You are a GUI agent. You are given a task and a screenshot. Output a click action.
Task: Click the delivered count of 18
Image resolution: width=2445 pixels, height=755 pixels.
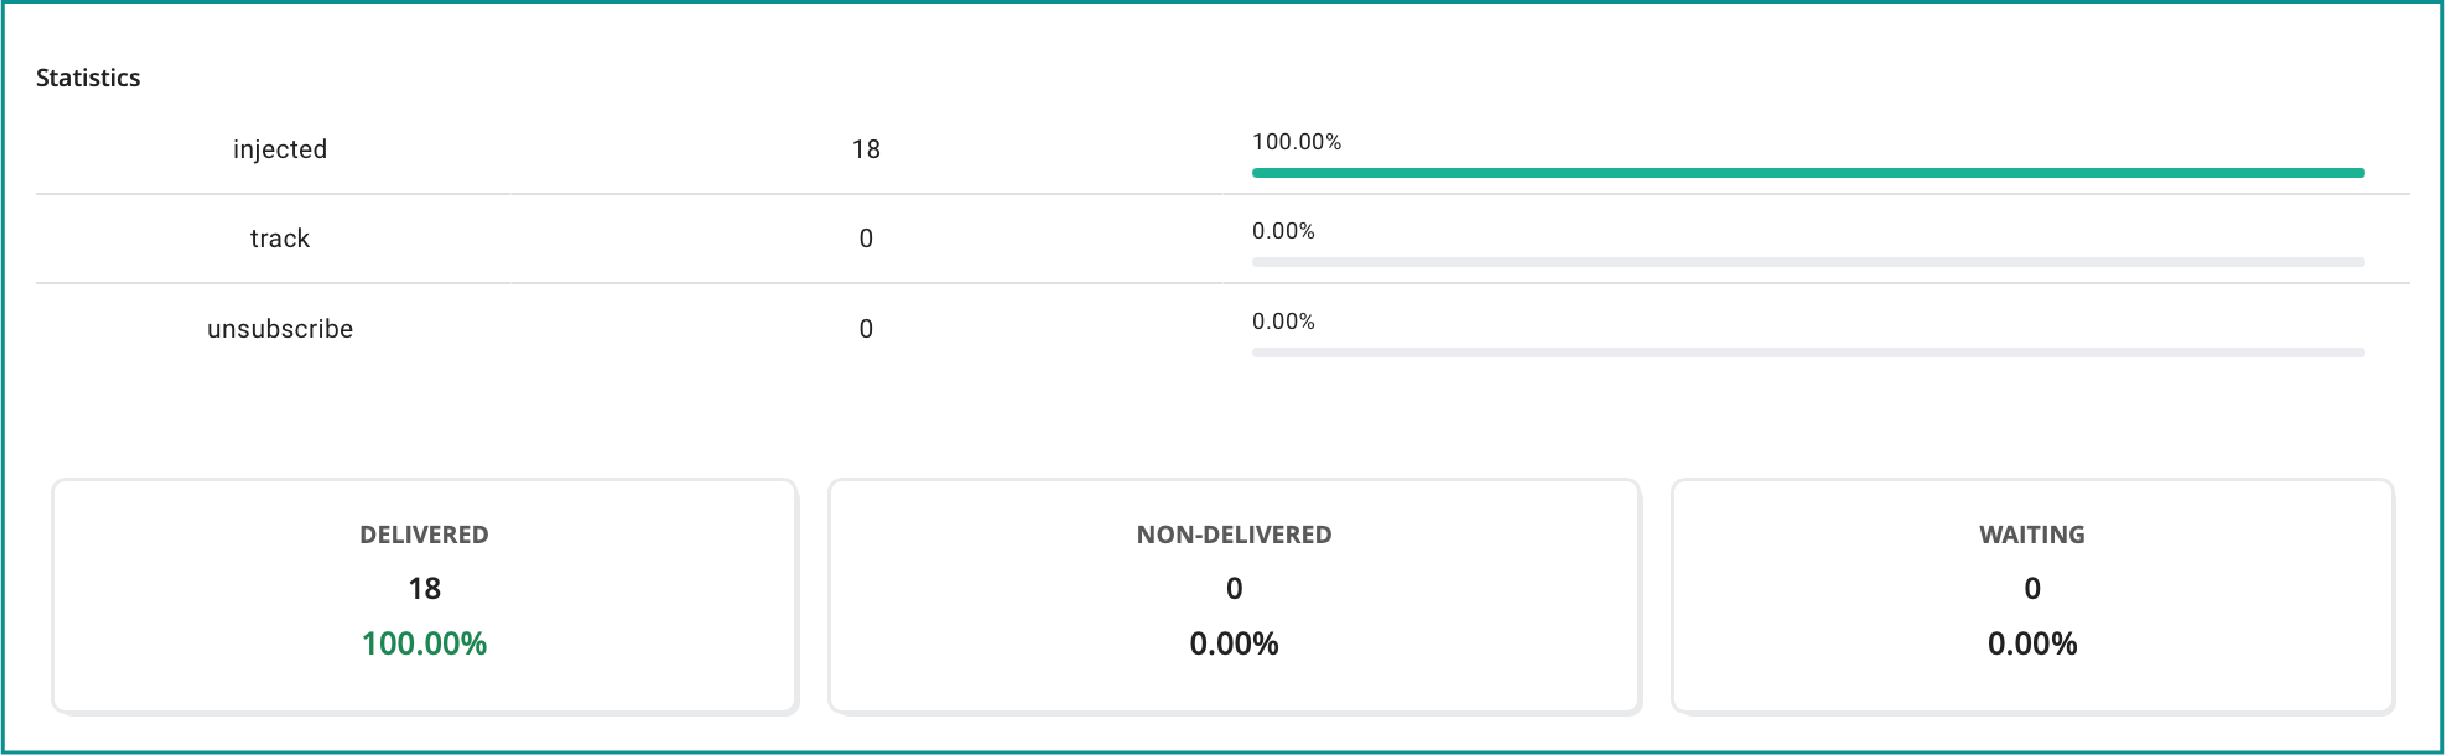pos(424,588)
